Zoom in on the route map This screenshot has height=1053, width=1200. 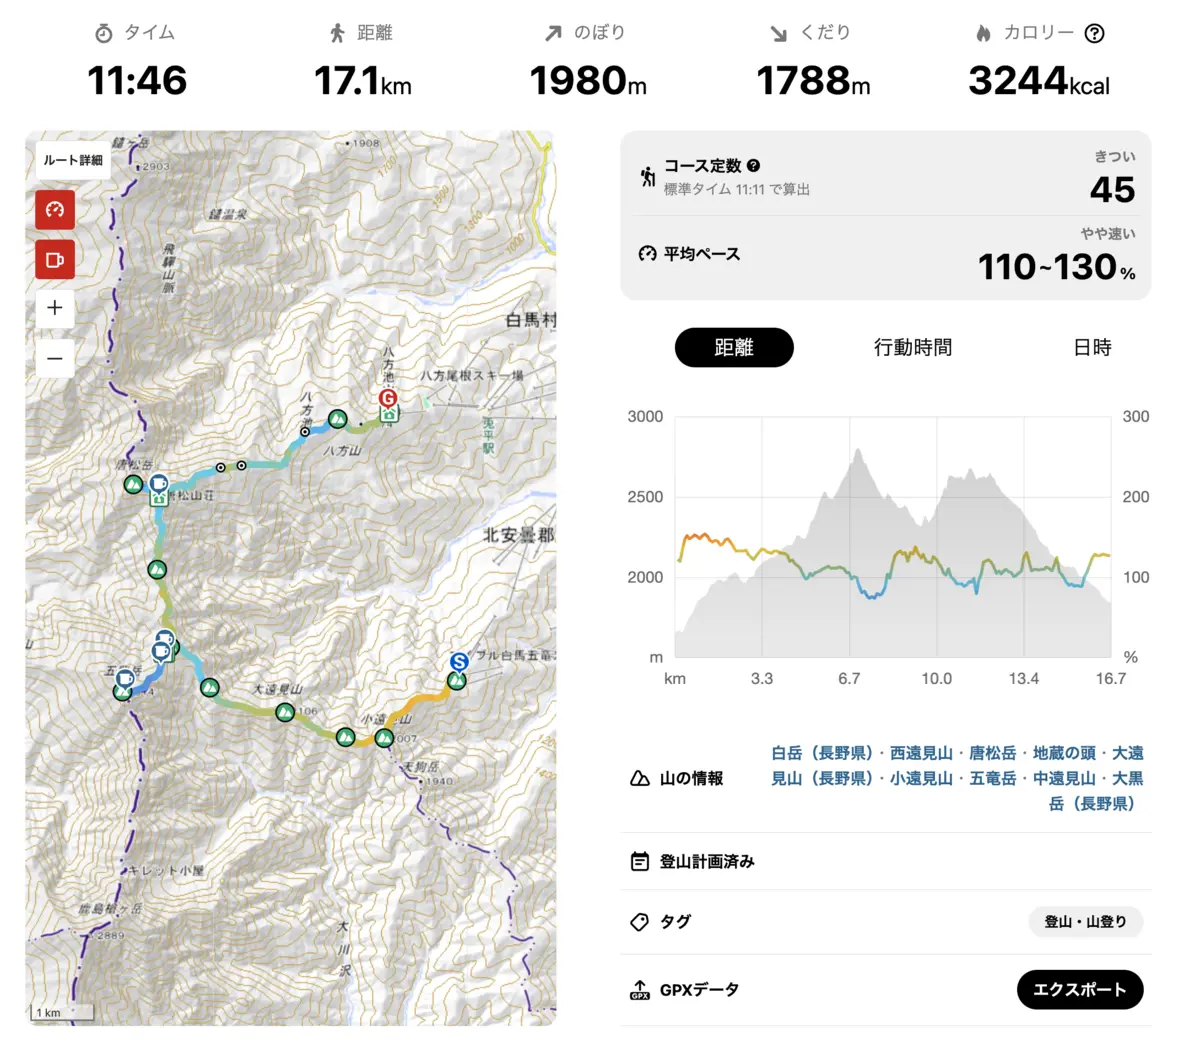pyautogui.click(x=55, y=308)
